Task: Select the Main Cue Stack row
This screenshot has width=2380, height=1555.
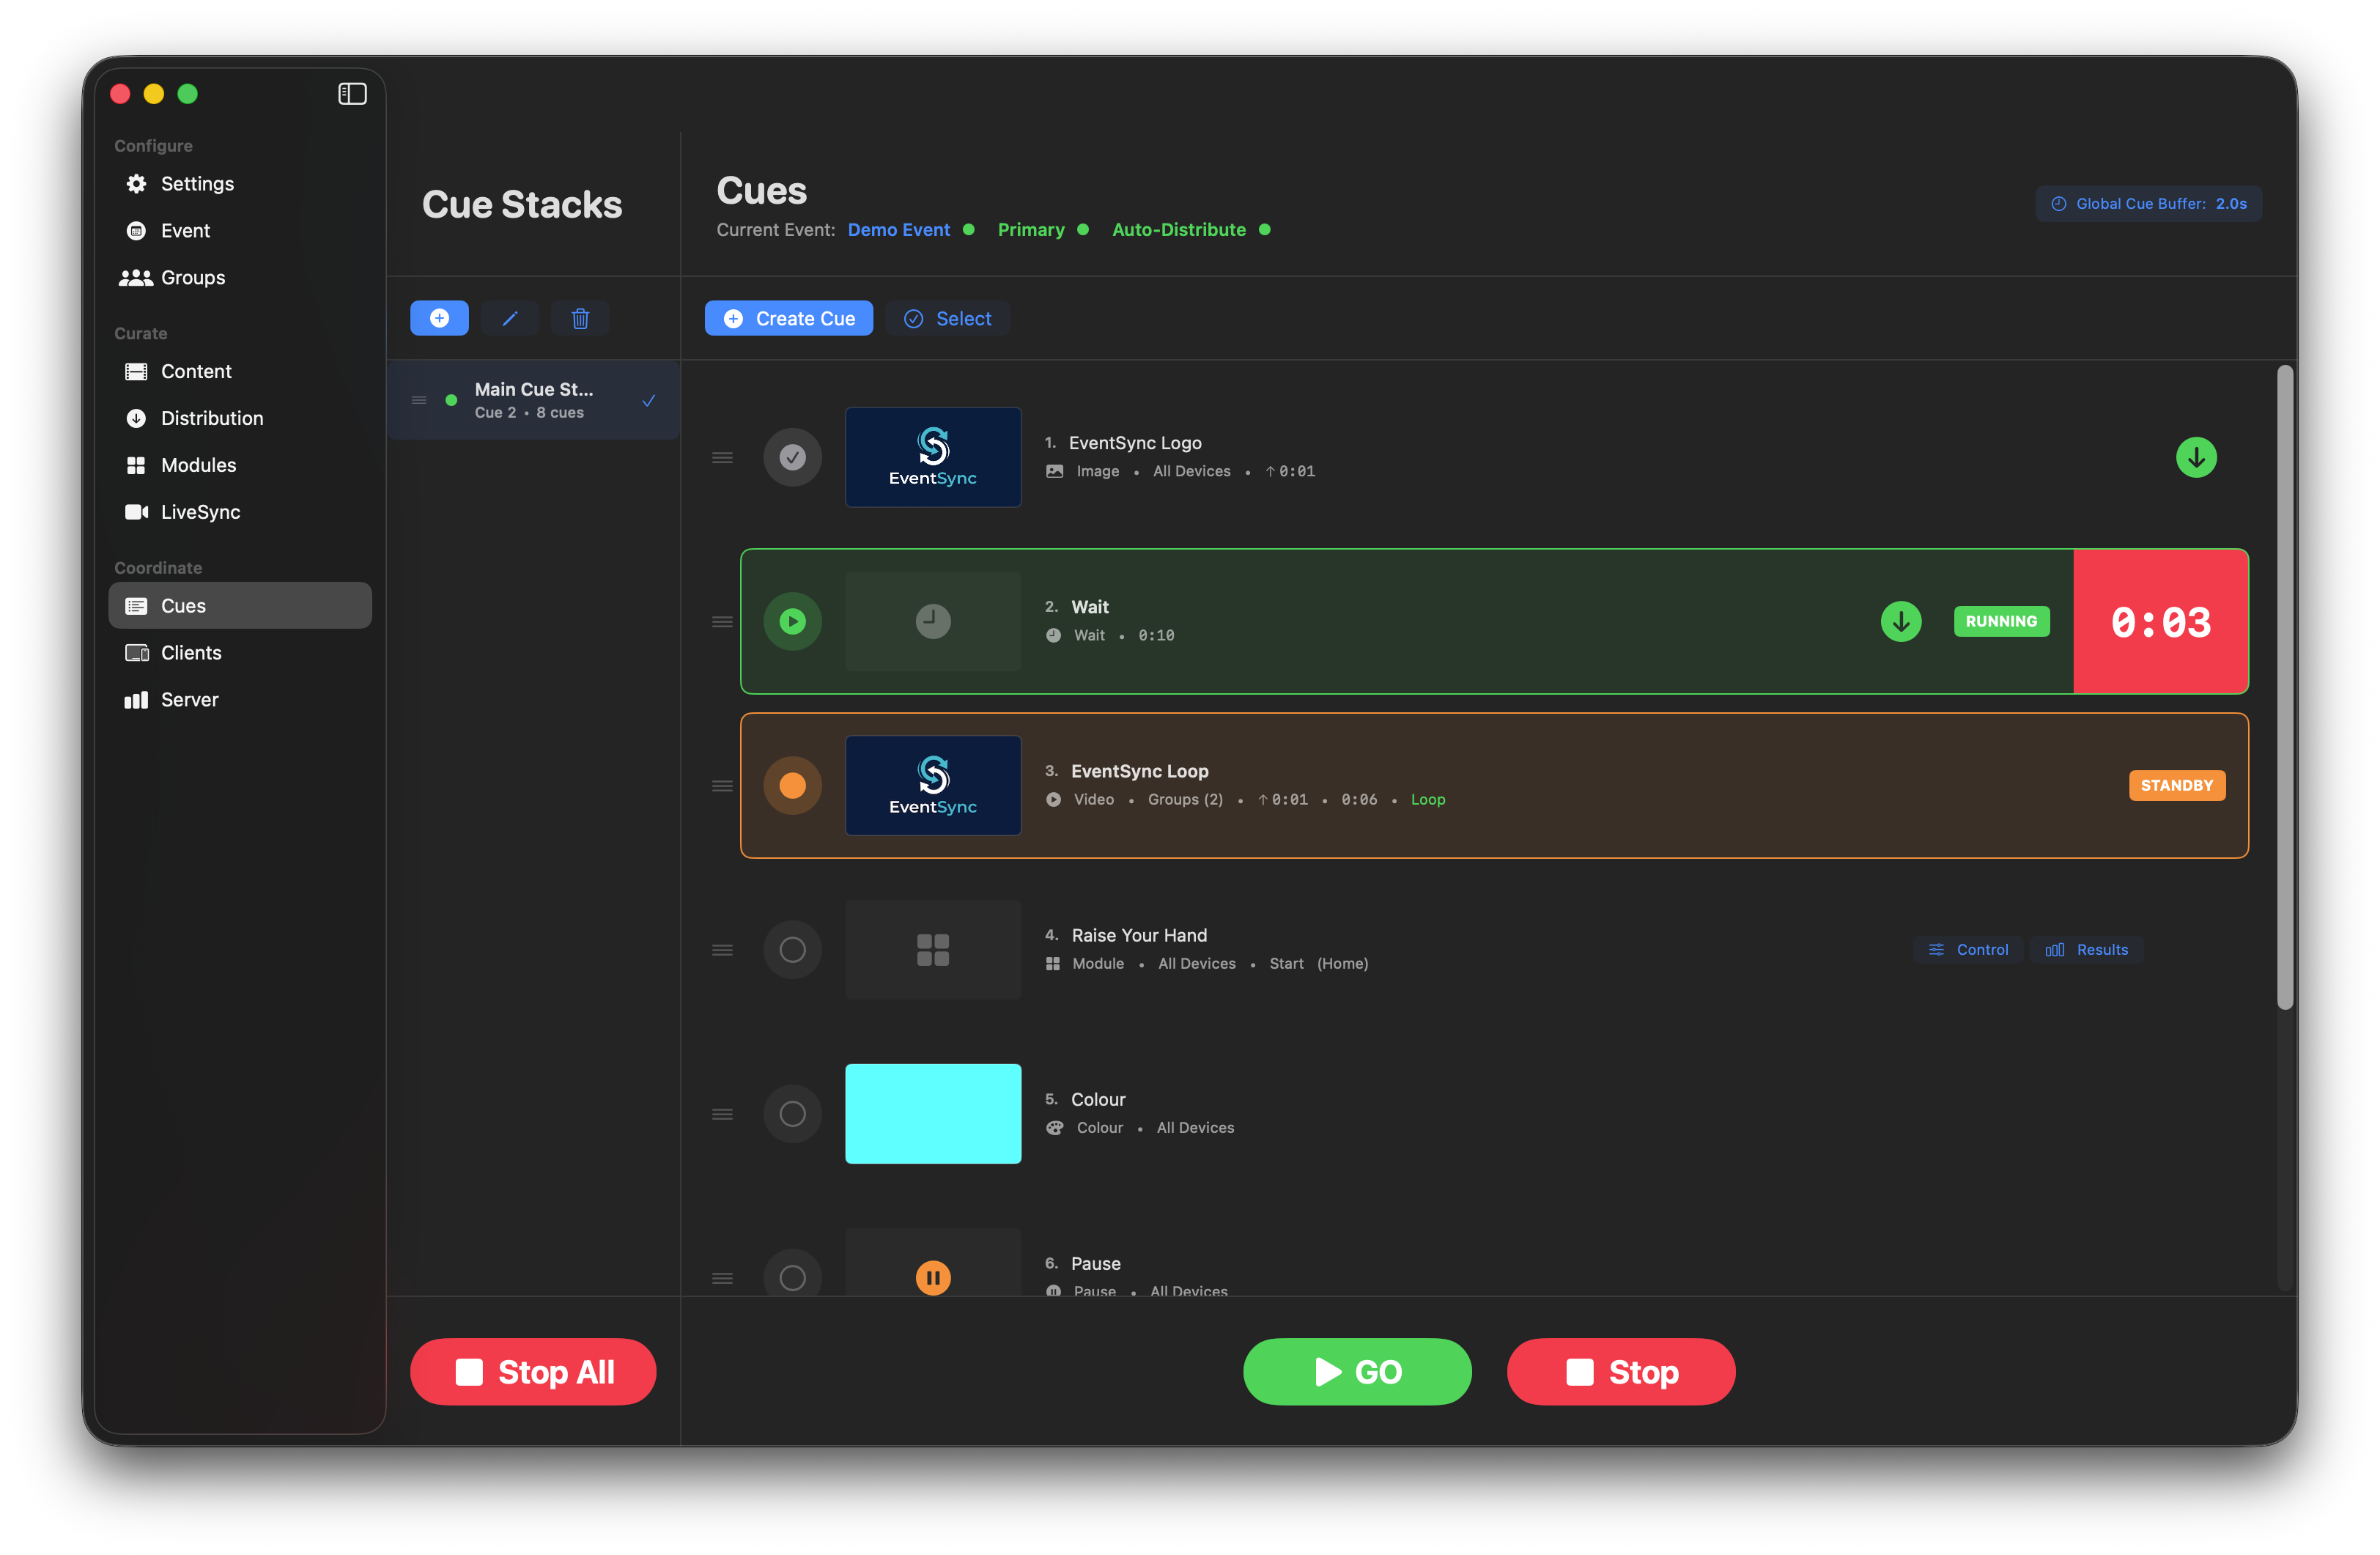Action: click(533, 401)
